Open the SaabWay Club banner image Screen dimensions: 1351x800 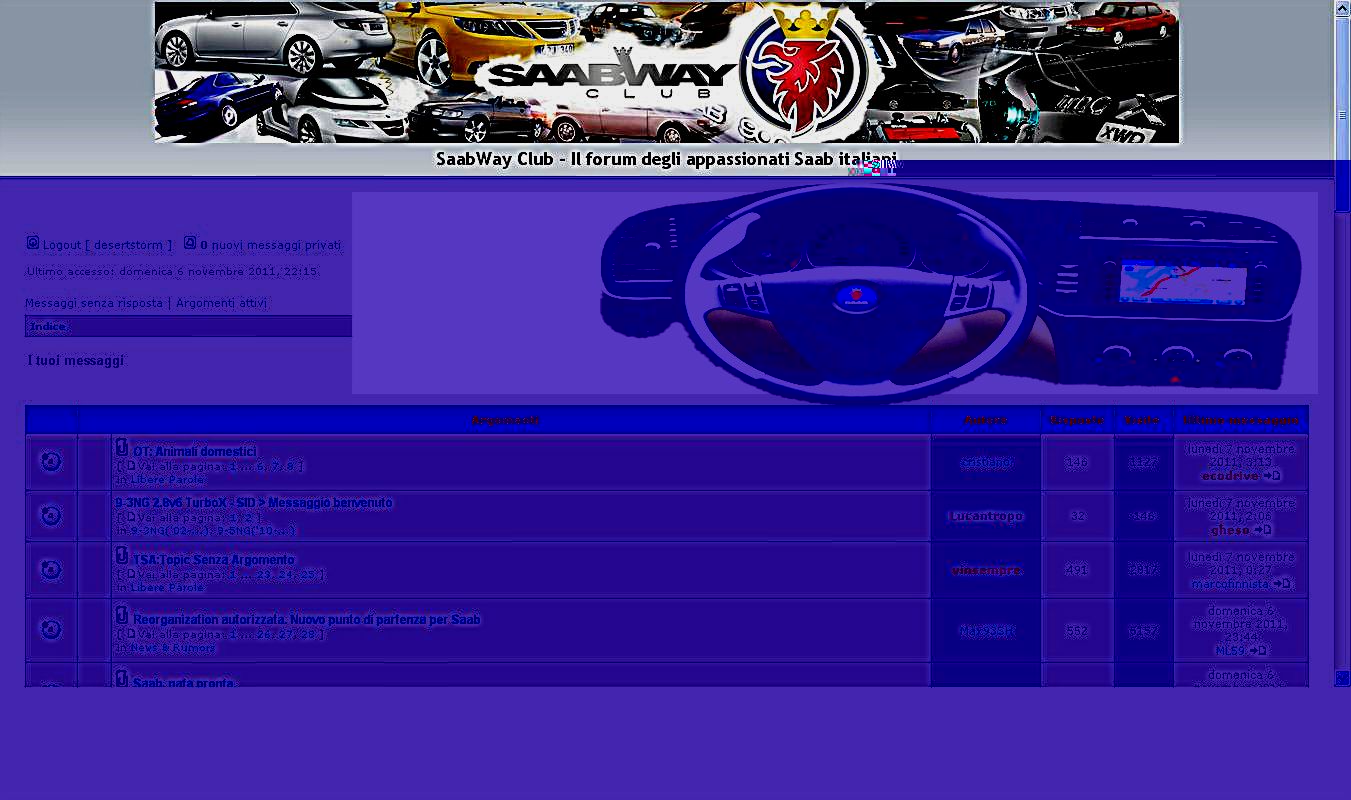[667, 72]
